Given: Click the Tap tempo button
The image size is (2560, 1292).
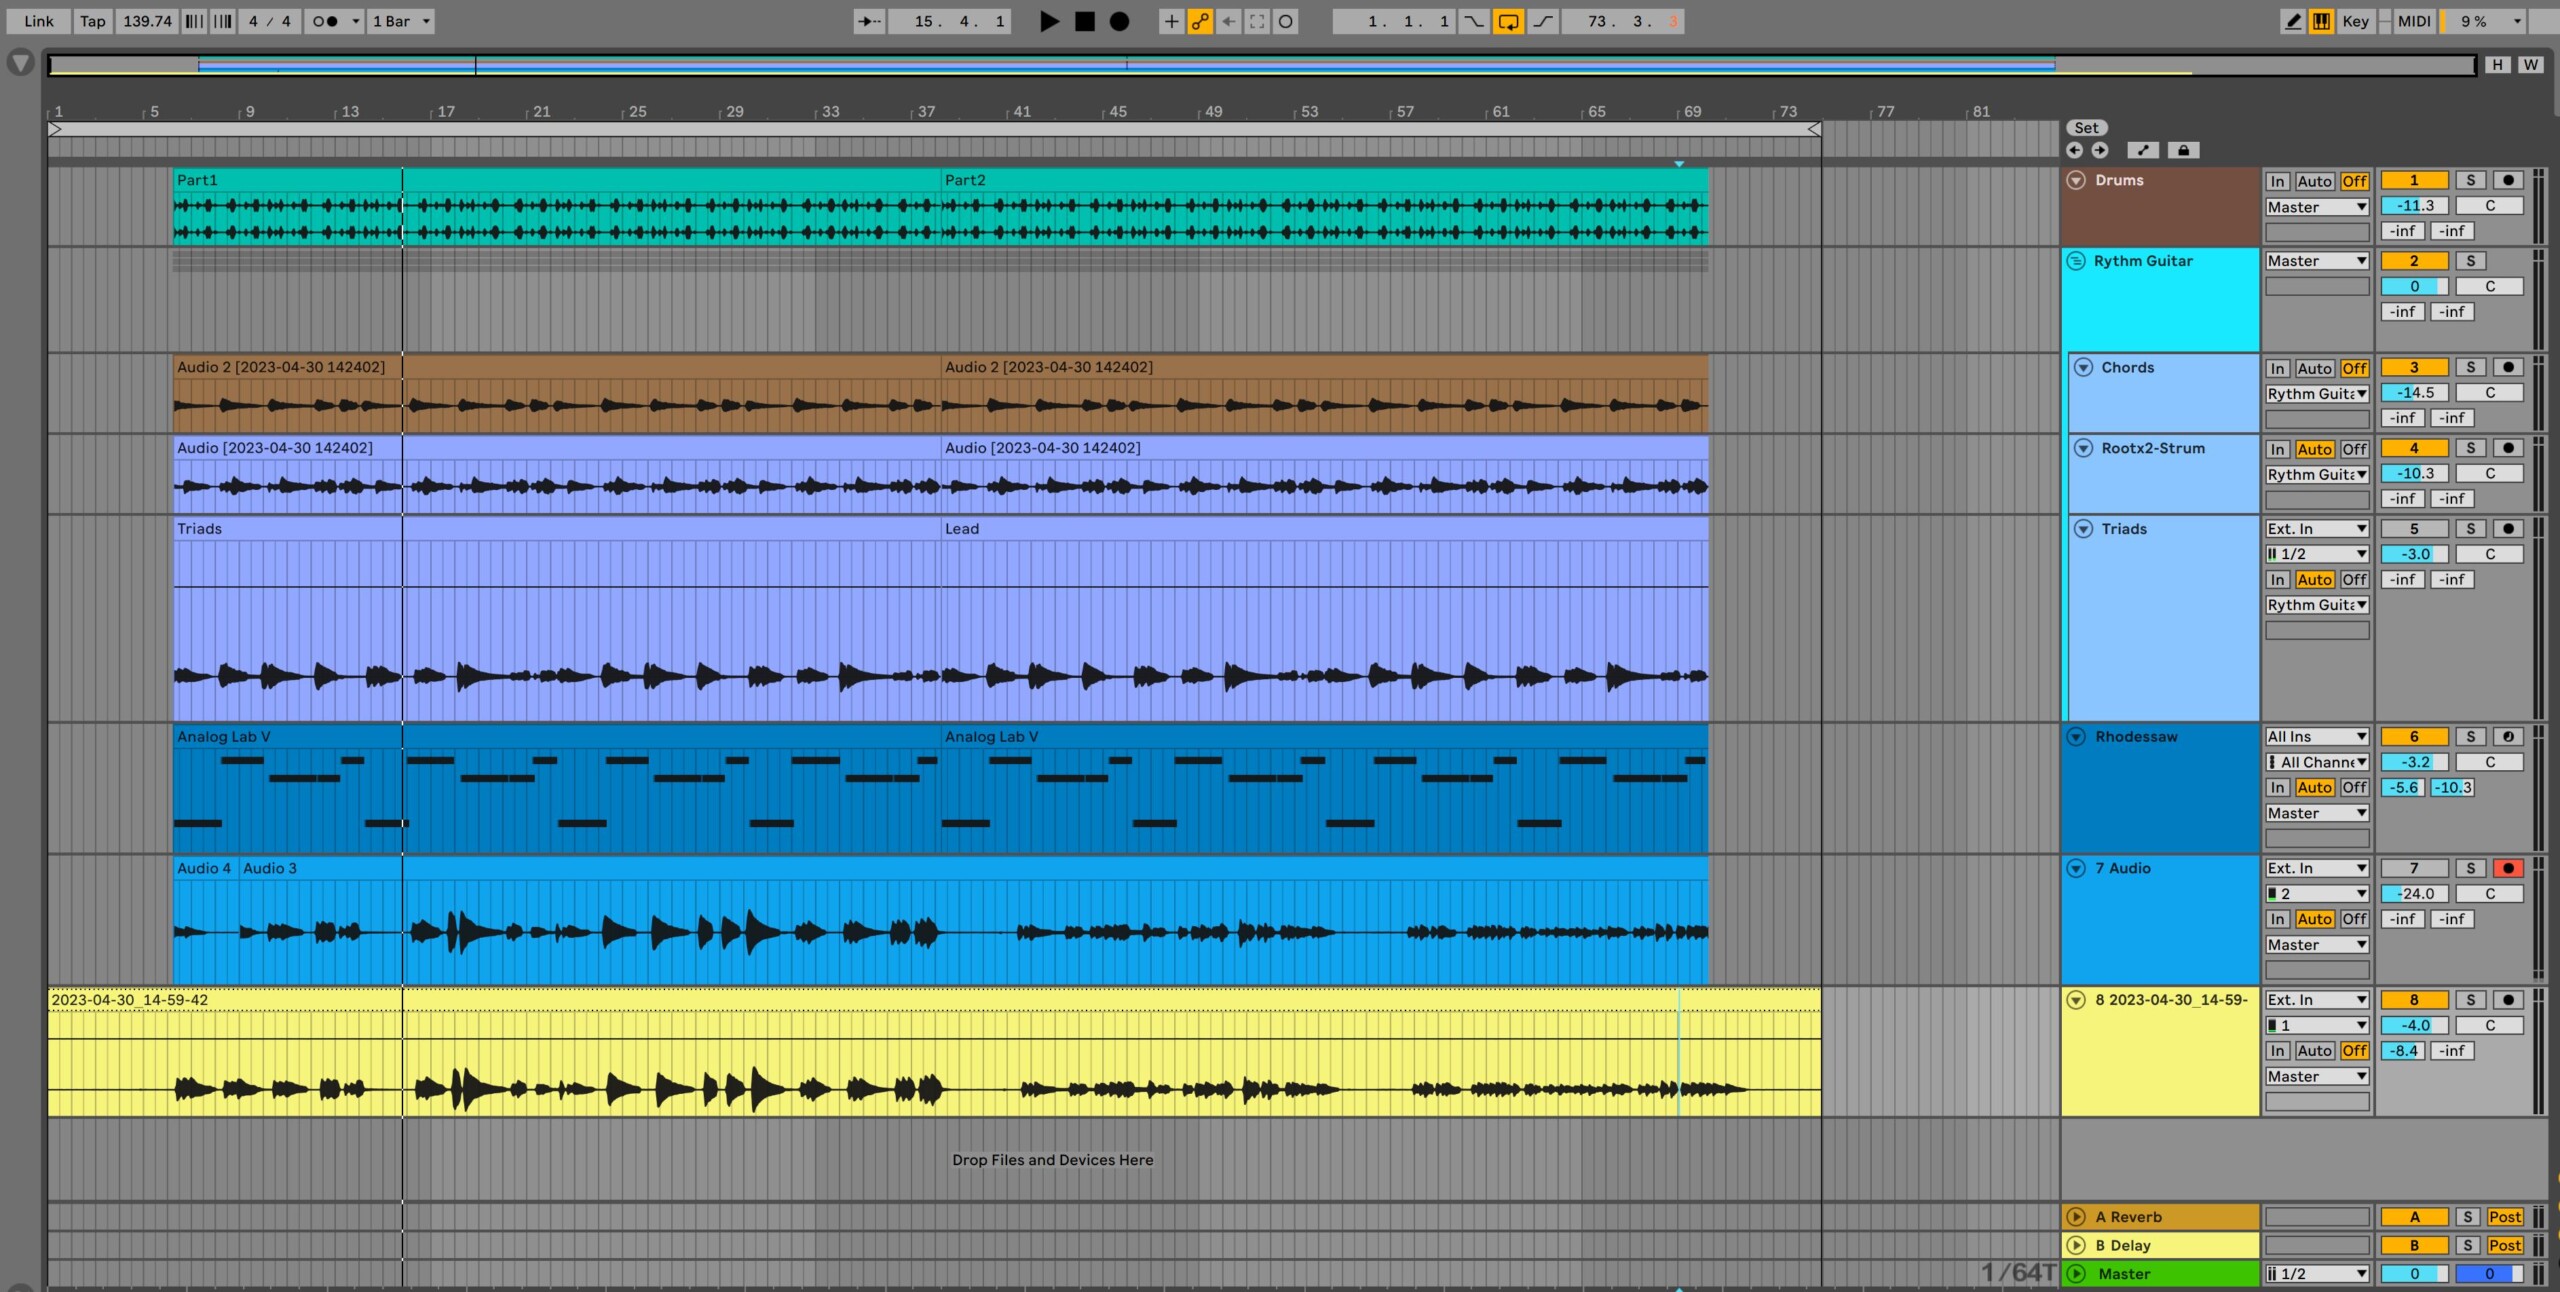Looking at the screenshot, I should tap(92, 21).
